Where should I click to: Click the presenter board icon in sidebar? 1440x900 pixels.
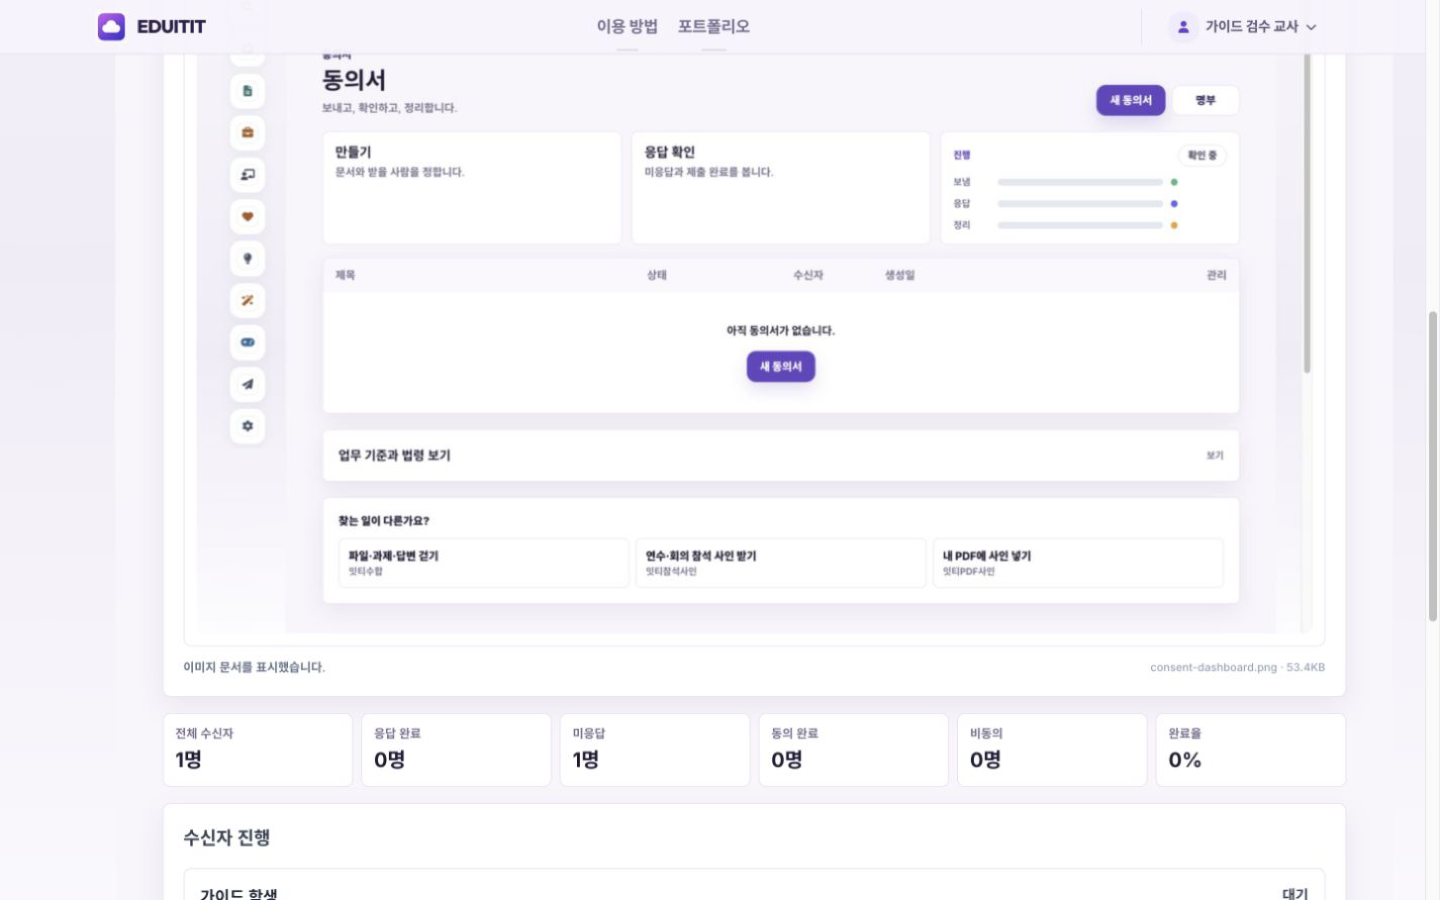coord(248,175)
